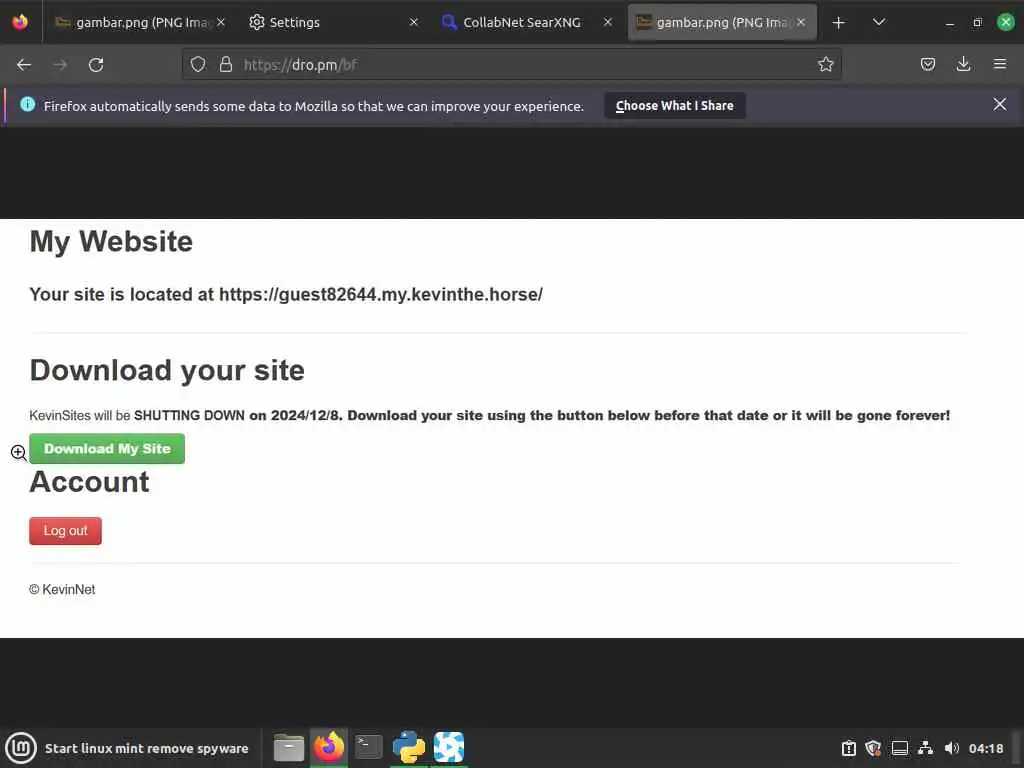Click the Python icon in taskbar
Image resolution: width=1024 pixels, height=768 pixels.
(x=409, y=747)
